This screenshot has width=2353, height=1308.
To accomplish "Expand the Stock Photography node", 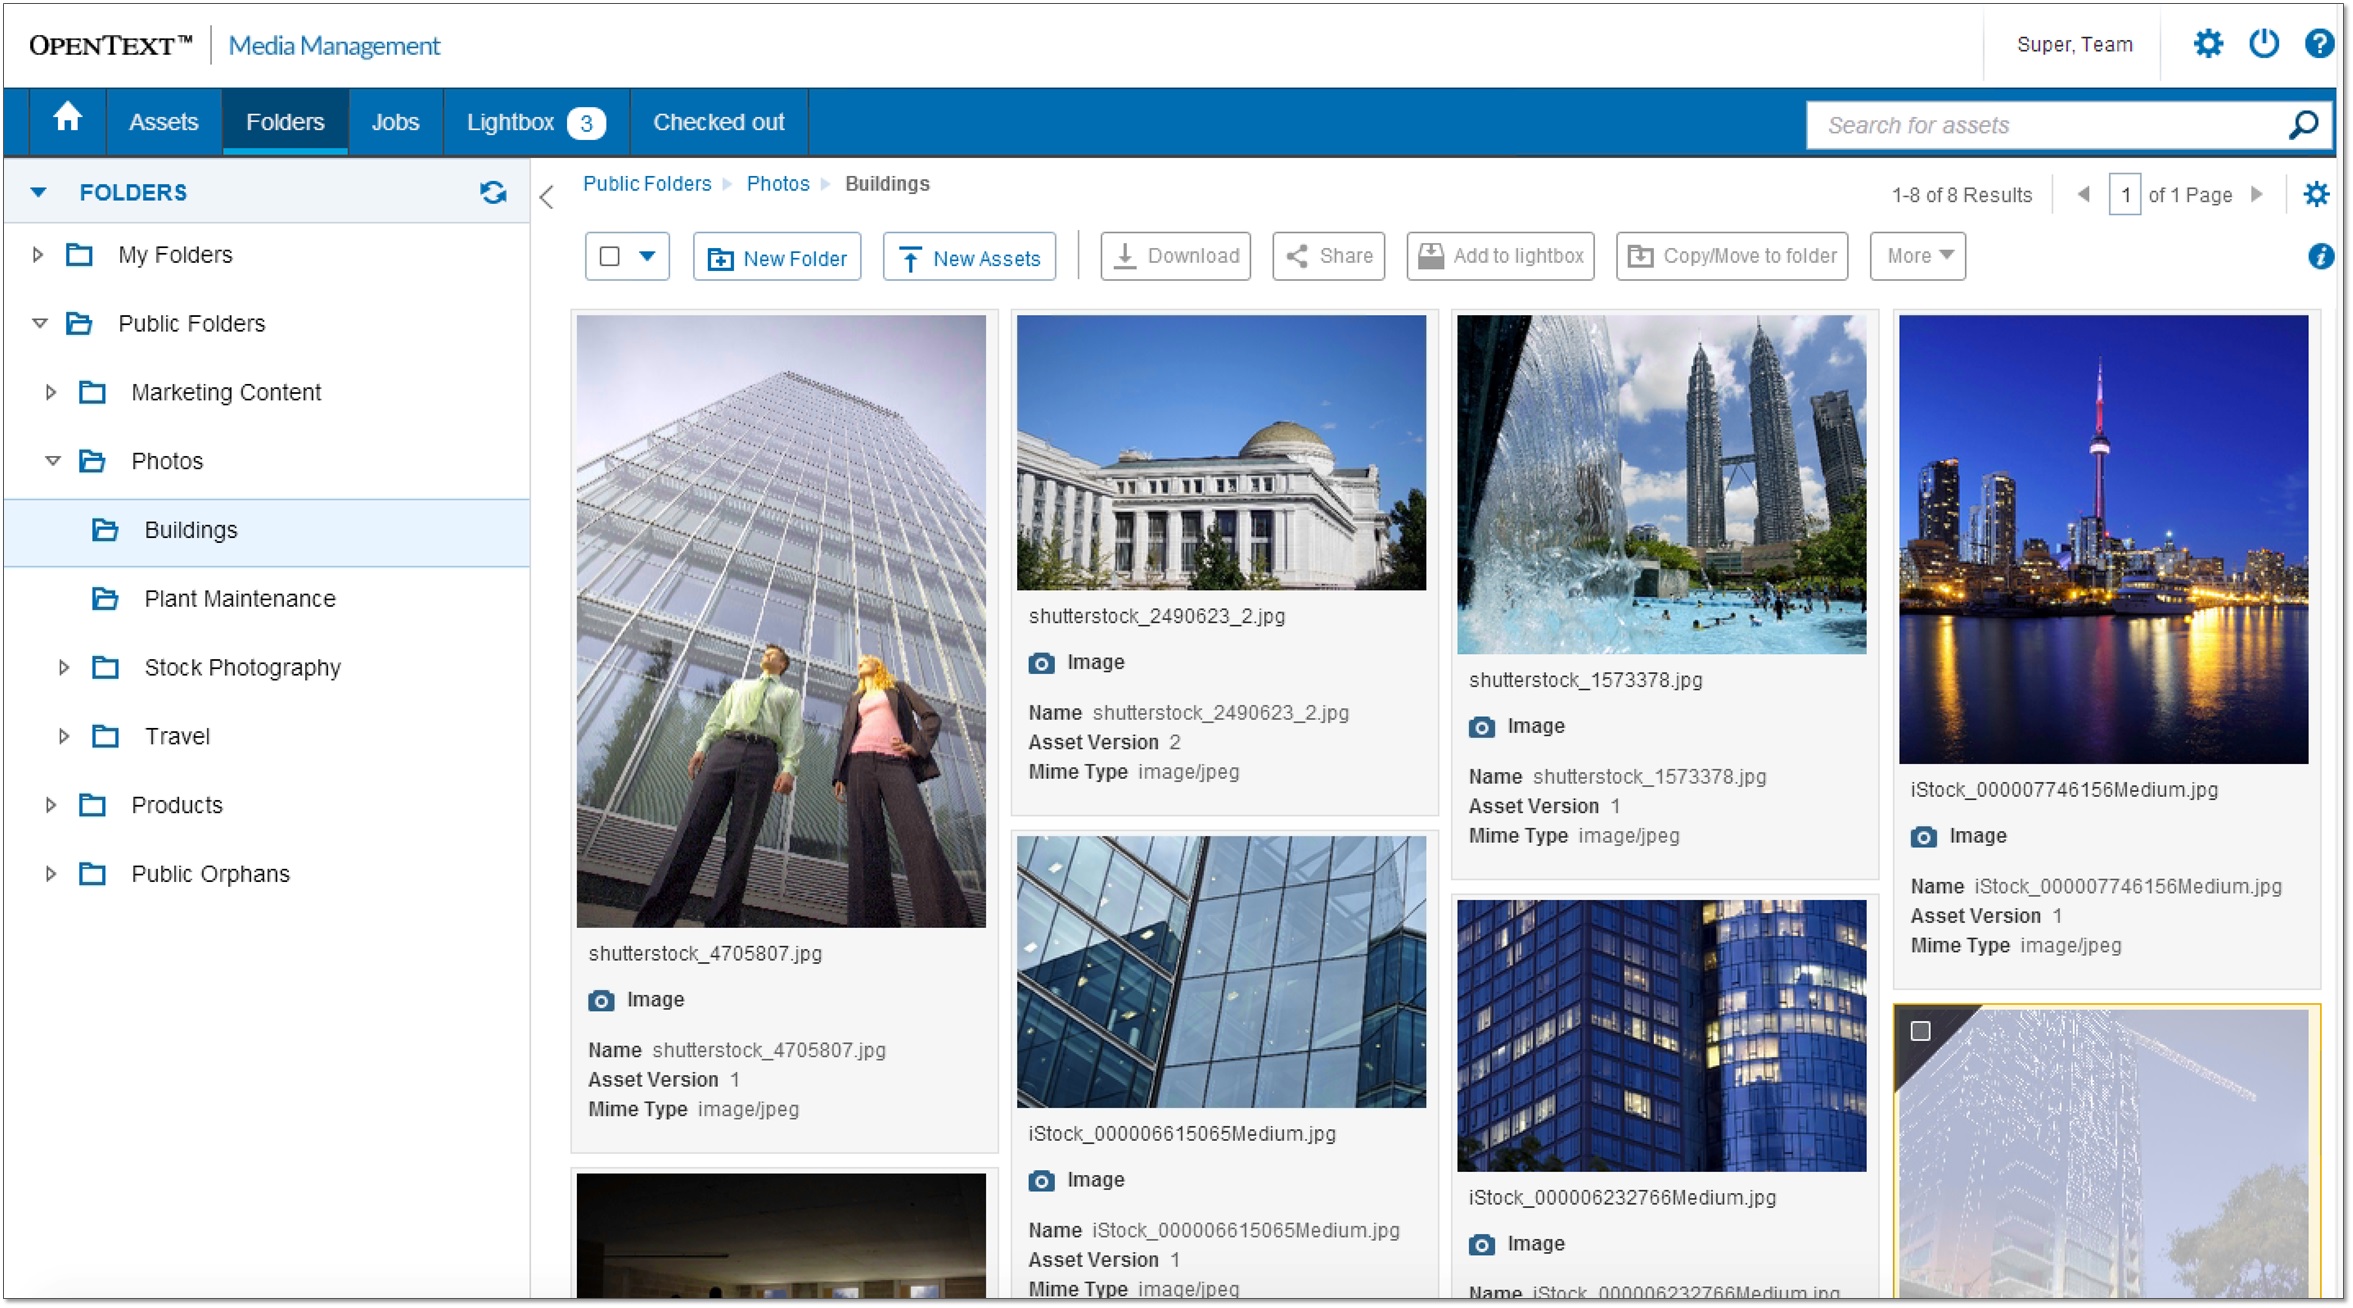I will 63,667.
